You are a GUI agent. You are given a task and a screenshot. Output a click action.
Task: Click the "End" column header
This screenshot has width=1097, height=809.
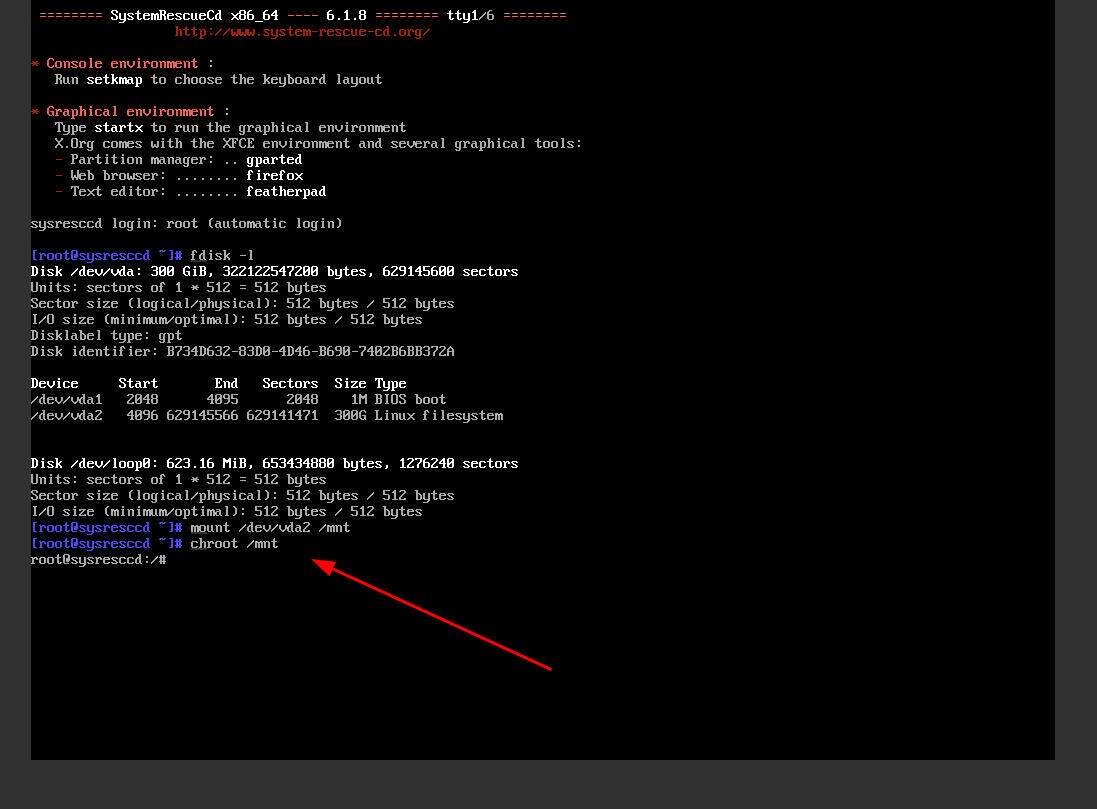tap(226, 384)
